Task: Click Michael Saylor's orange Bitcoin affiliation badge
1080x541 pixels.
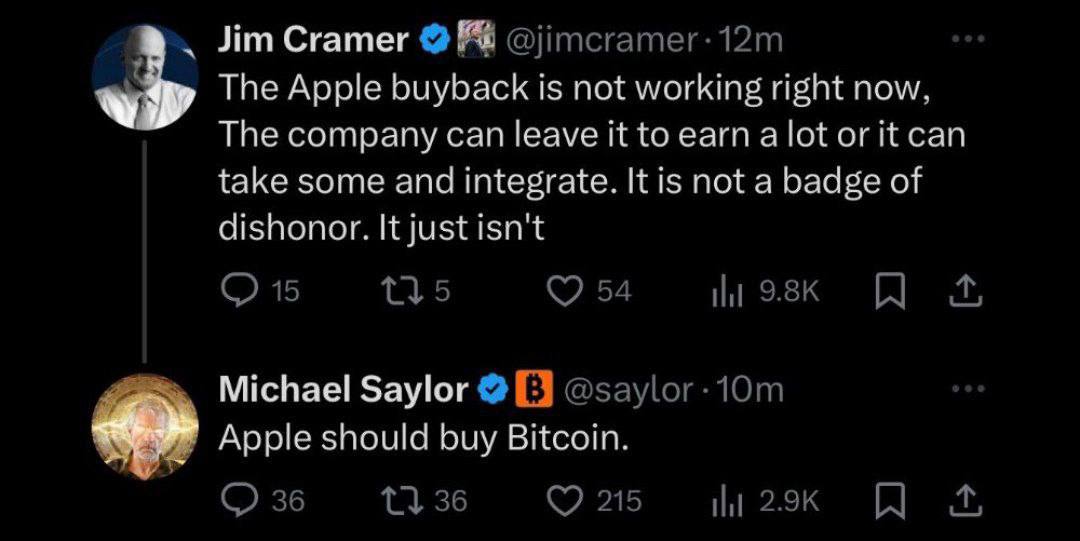Action: 534,390
